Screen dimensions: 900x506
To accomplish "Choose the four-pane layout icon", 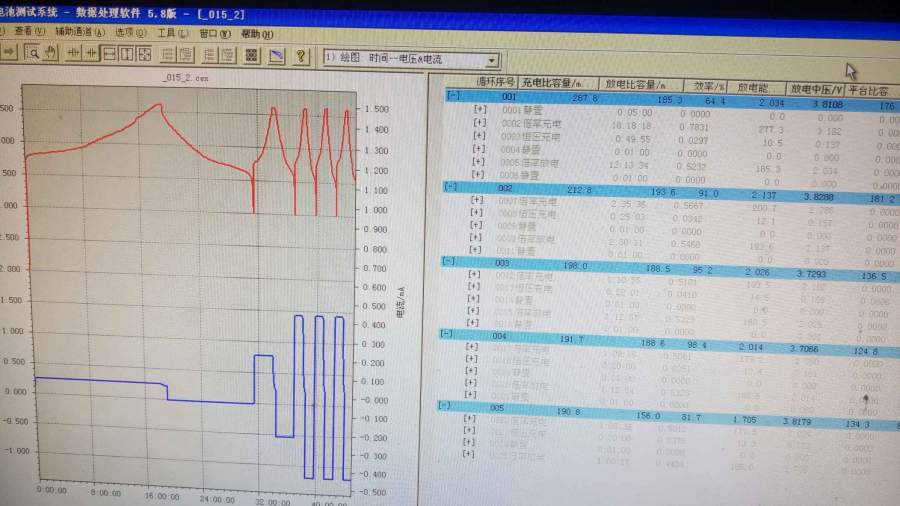I will pos(144,54).
